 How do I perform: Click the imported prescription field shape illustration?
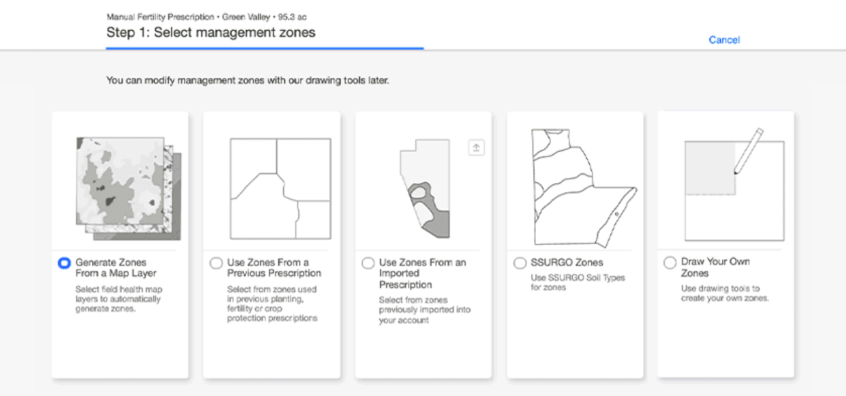[425, 188]
